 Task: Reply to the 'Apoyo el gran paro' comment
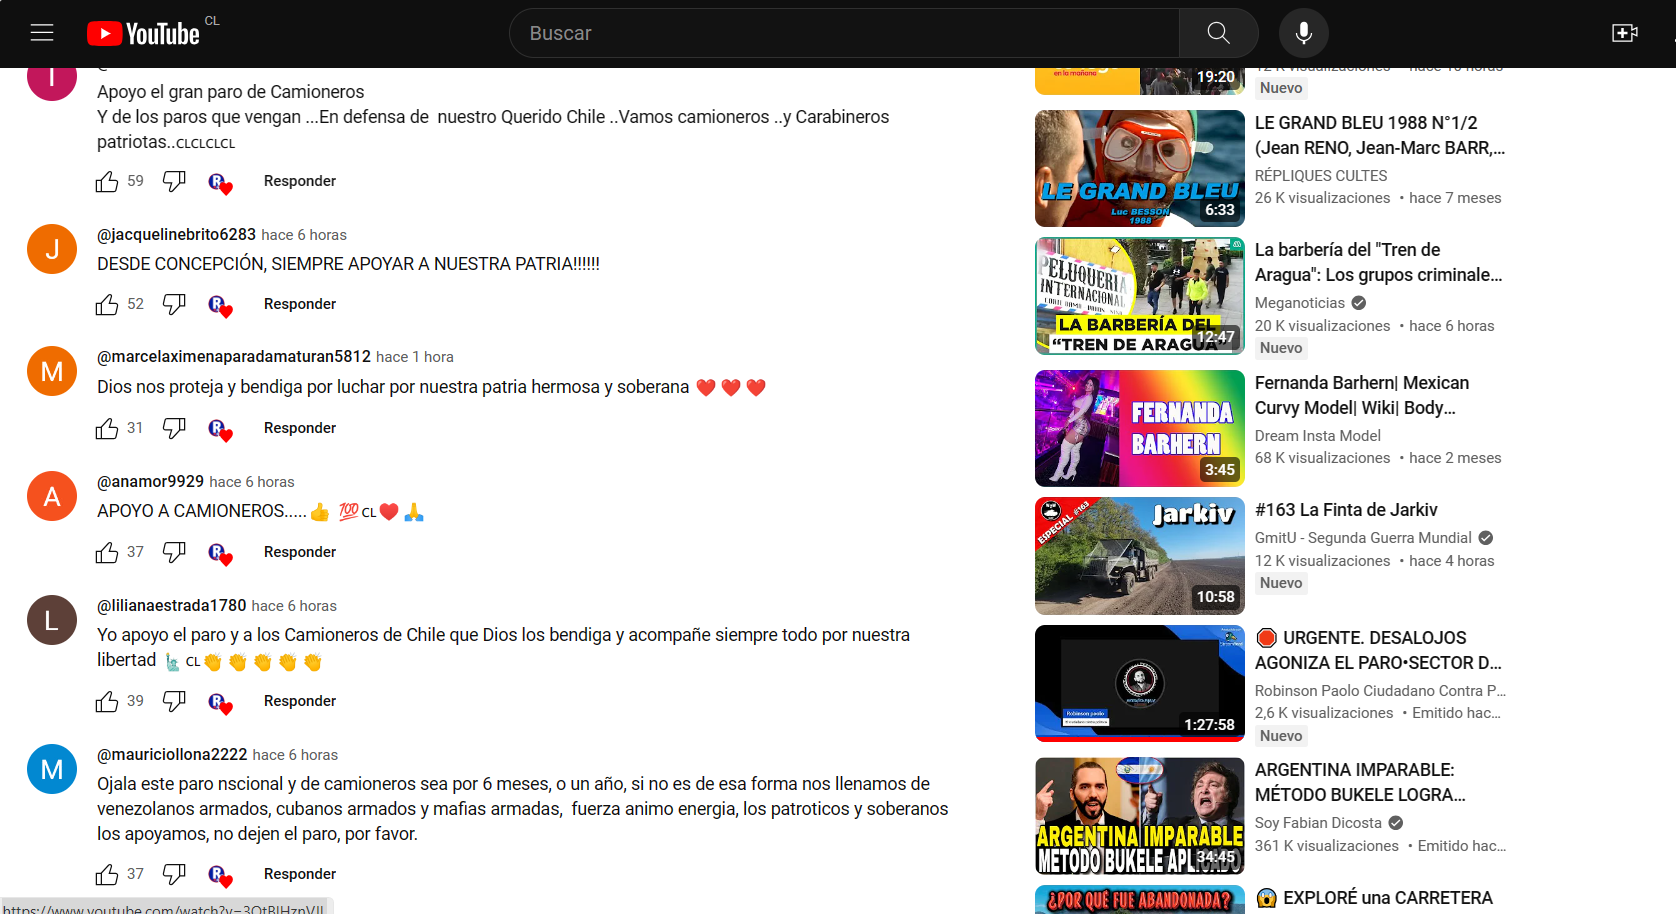(x=300, y=181)
